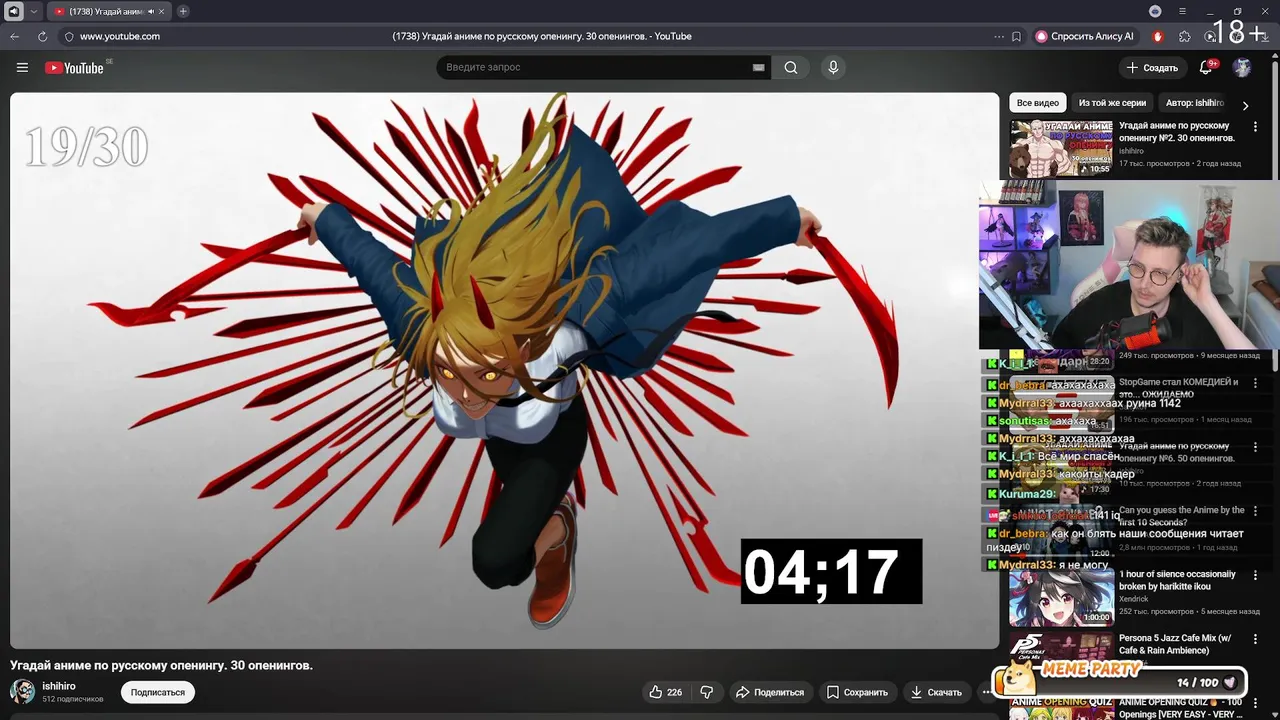Click the main video player
Viewport: 1280px width, 720px height.
click(504, 370)
